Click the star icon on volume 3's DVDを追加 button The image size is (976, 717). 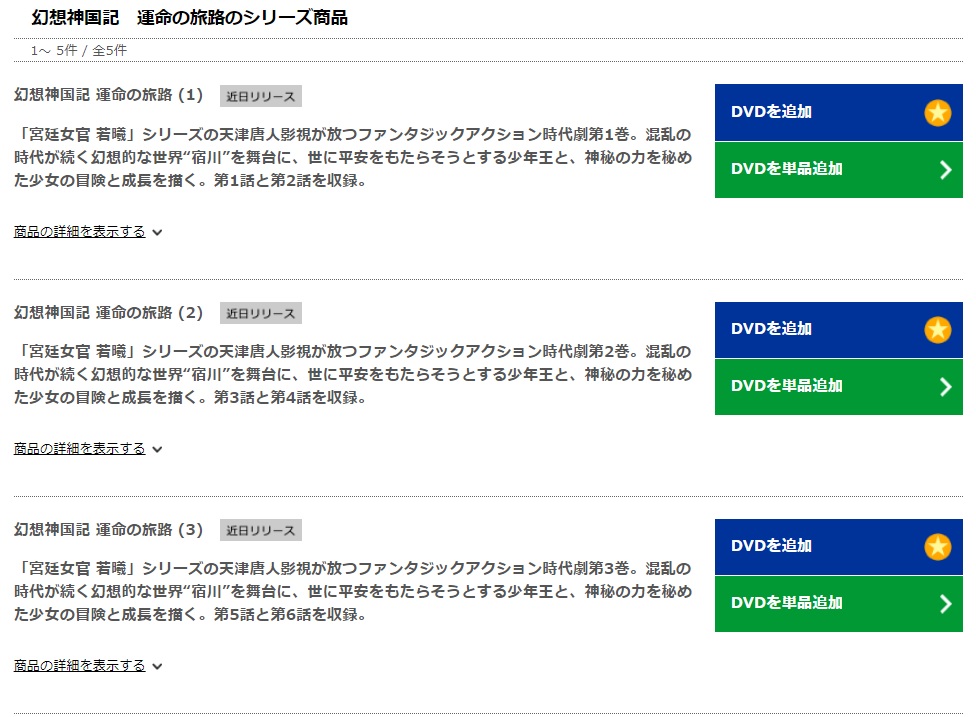pyautogui.click(x=937, y=546)
